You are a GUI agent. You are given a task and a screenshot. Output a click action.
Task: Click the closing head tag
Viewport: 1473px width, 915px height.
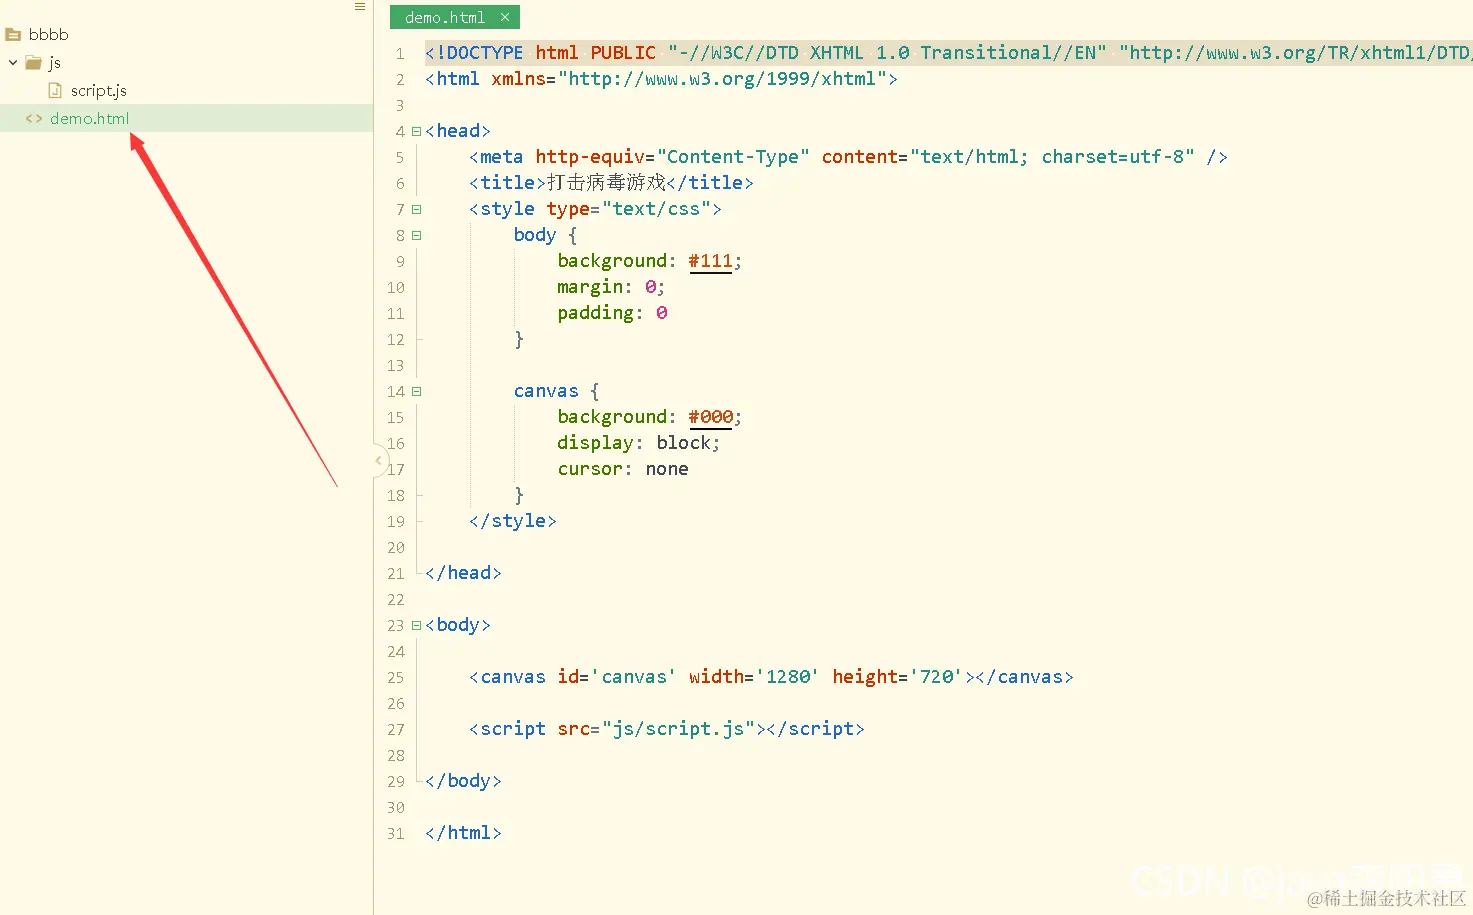(x=463, y=573)
